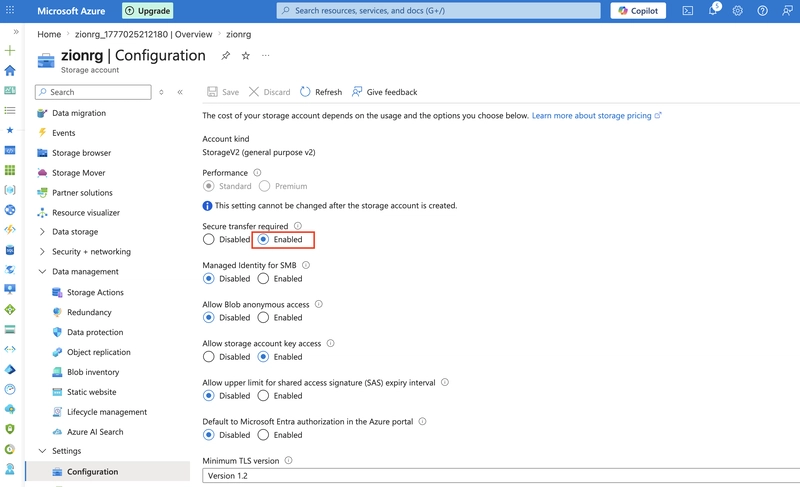Screen dimensions: 800x487
Task: Open zionrg_1777025212180 Overview breadcrumb
Action: tap(143, 34)
